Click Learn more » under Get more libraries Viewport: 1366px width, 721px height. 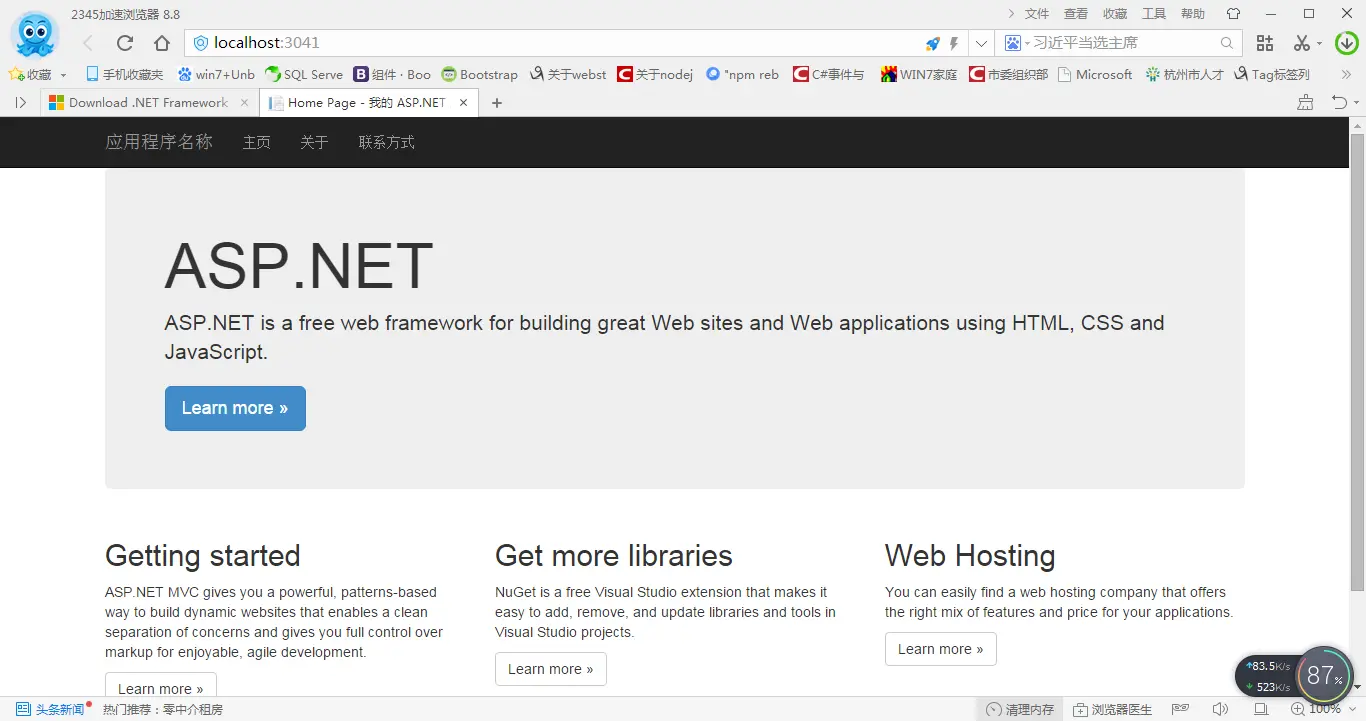click(551, 669)
